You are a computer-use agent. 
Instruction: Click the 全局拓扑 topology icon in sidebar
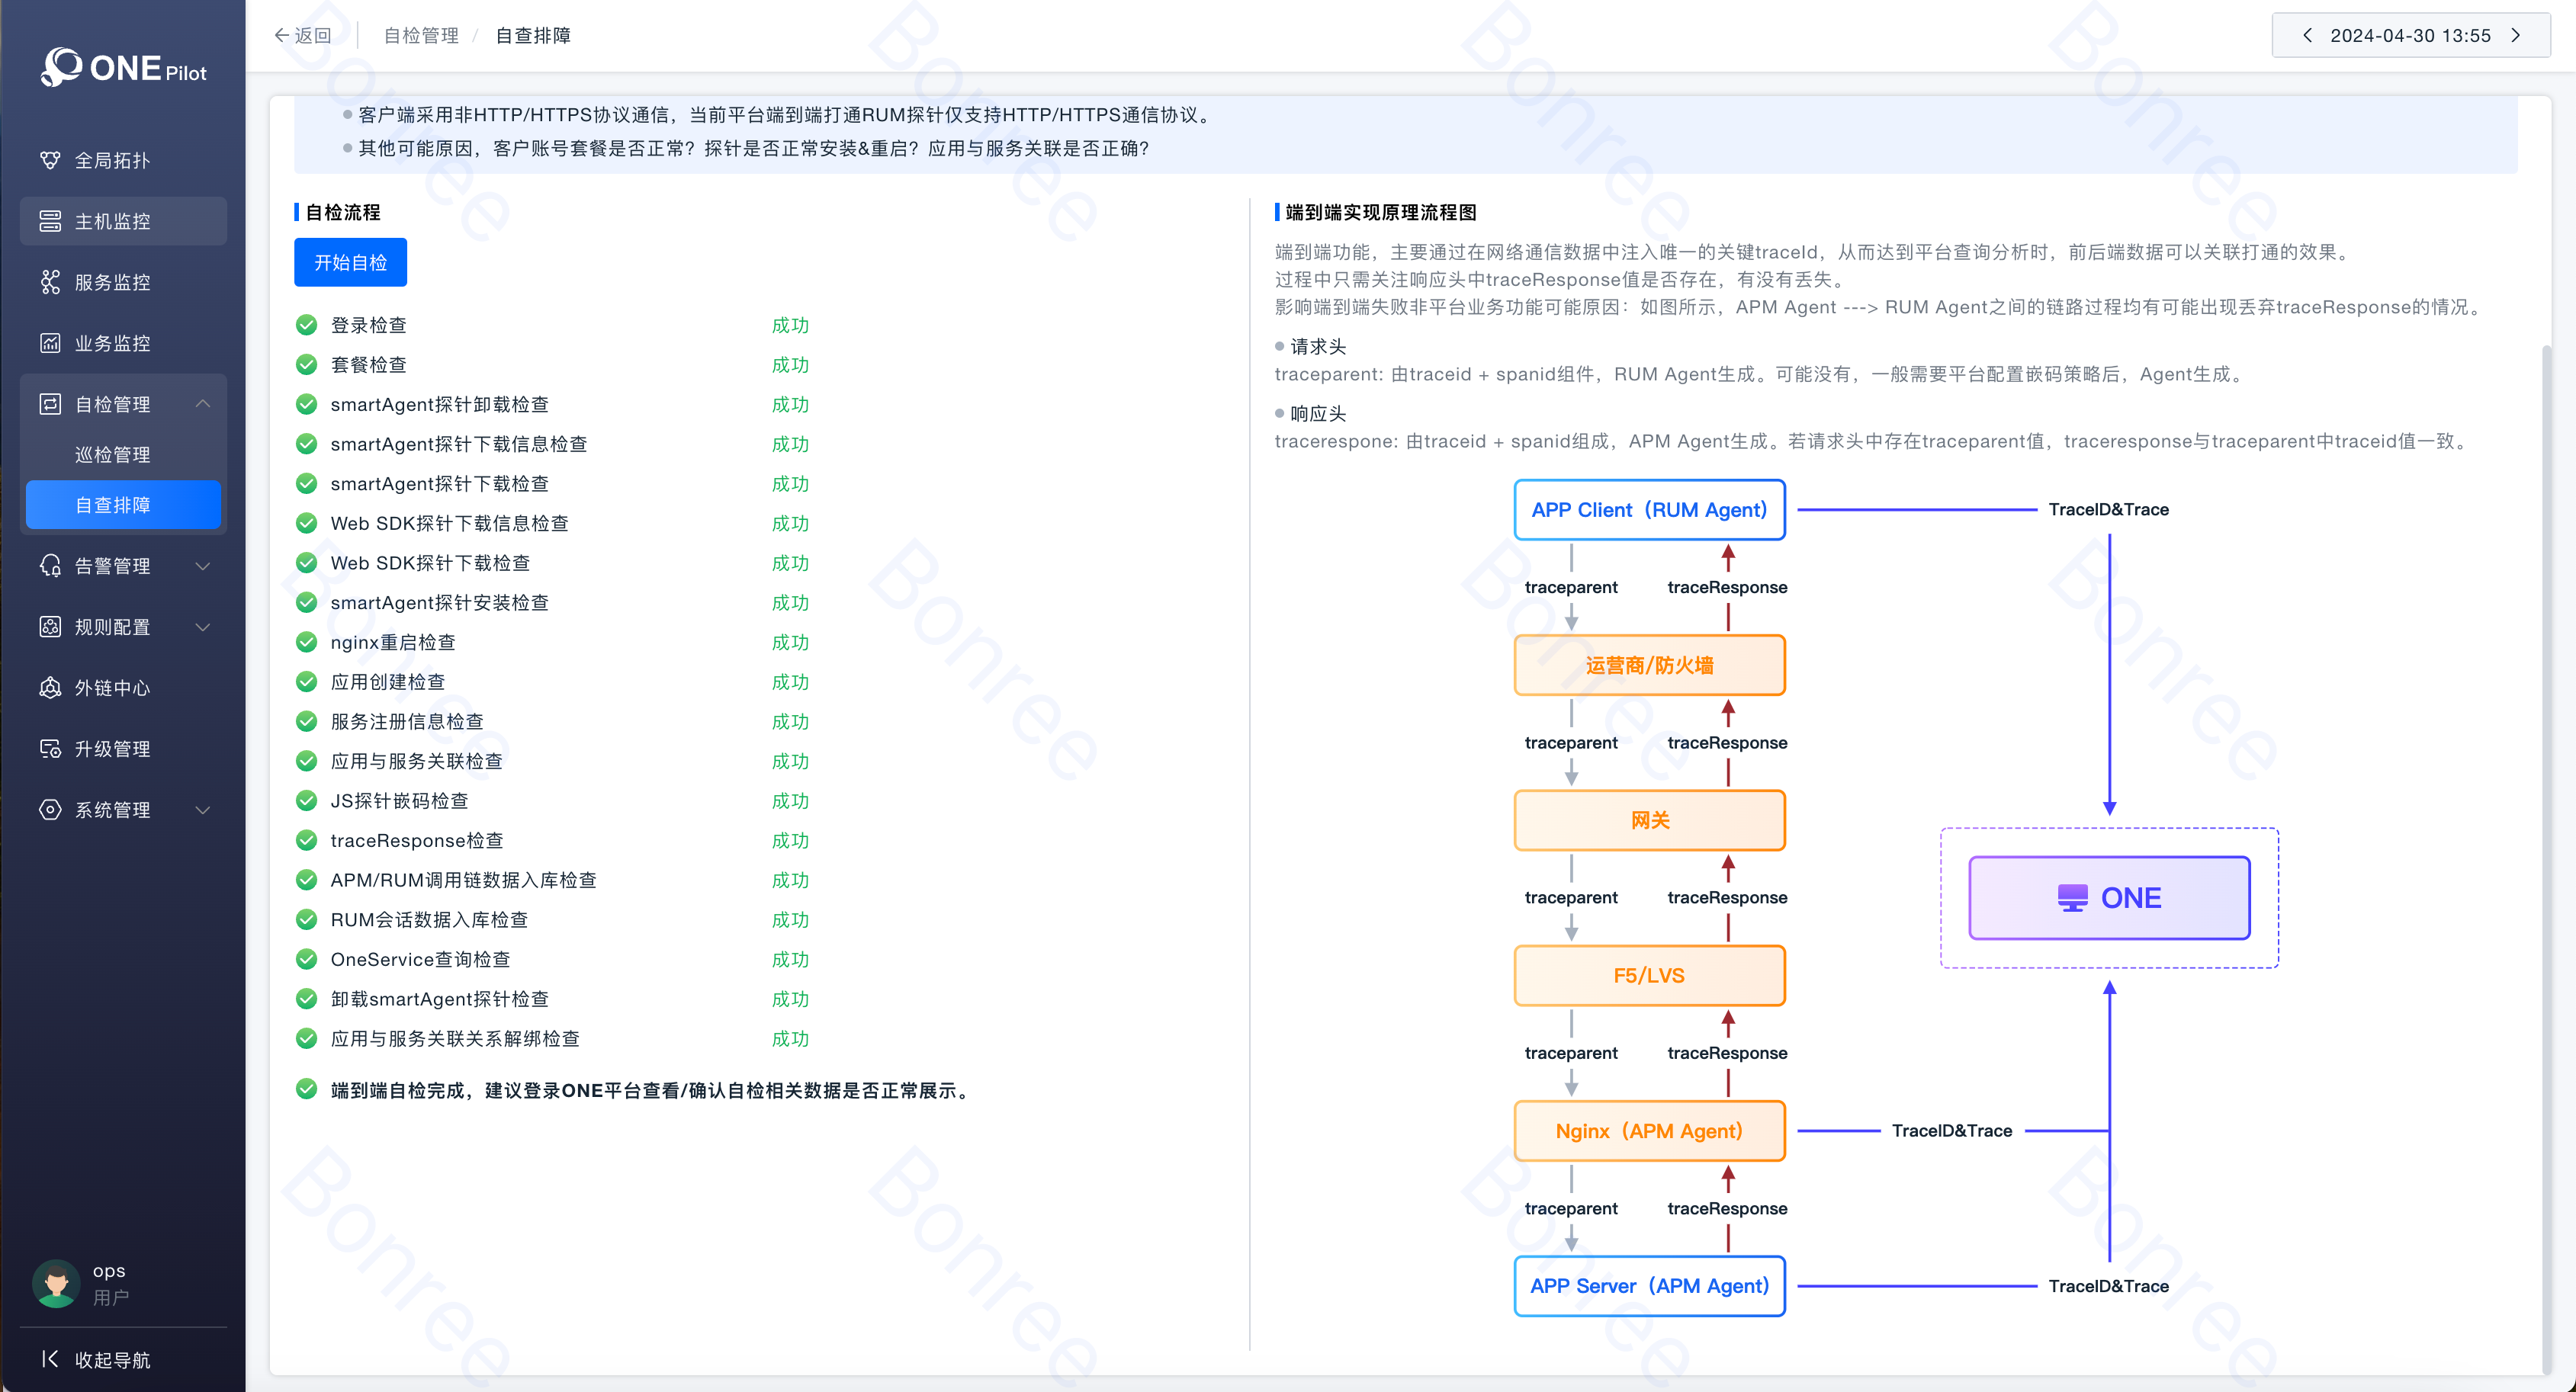coord(50,160)
